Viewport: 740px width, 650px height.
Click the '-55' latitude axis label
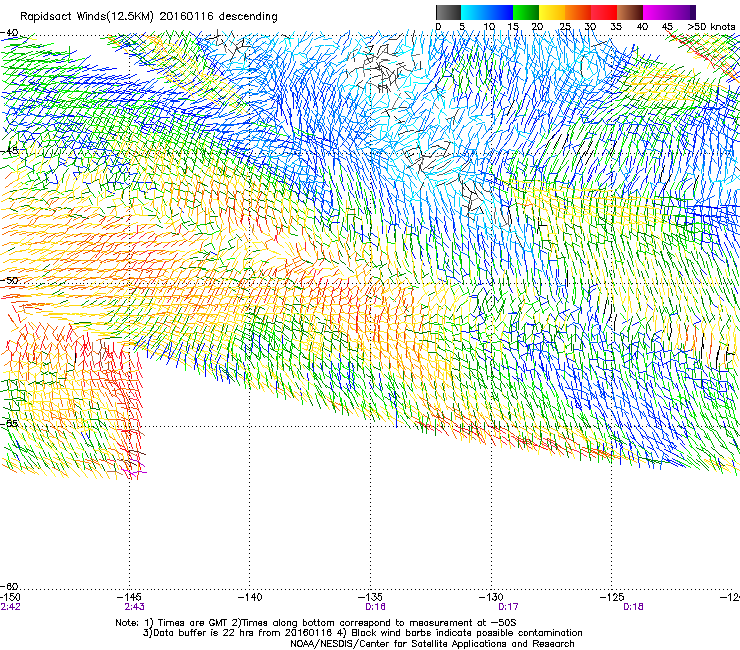(x=9, y=423)
